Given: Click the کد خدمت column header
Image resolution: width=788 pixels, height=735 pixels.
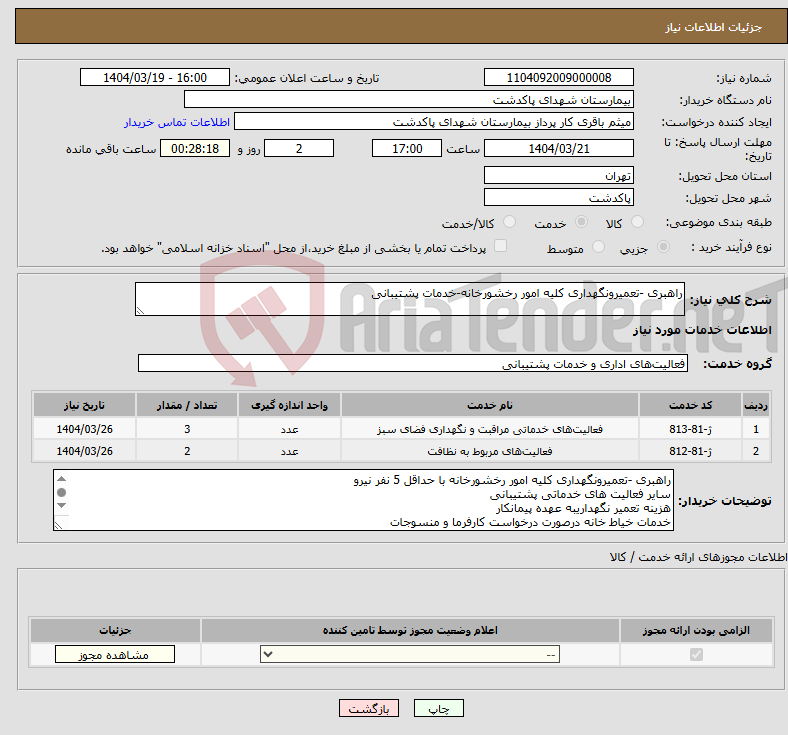Looking at the screenshot, I should 691,405.
